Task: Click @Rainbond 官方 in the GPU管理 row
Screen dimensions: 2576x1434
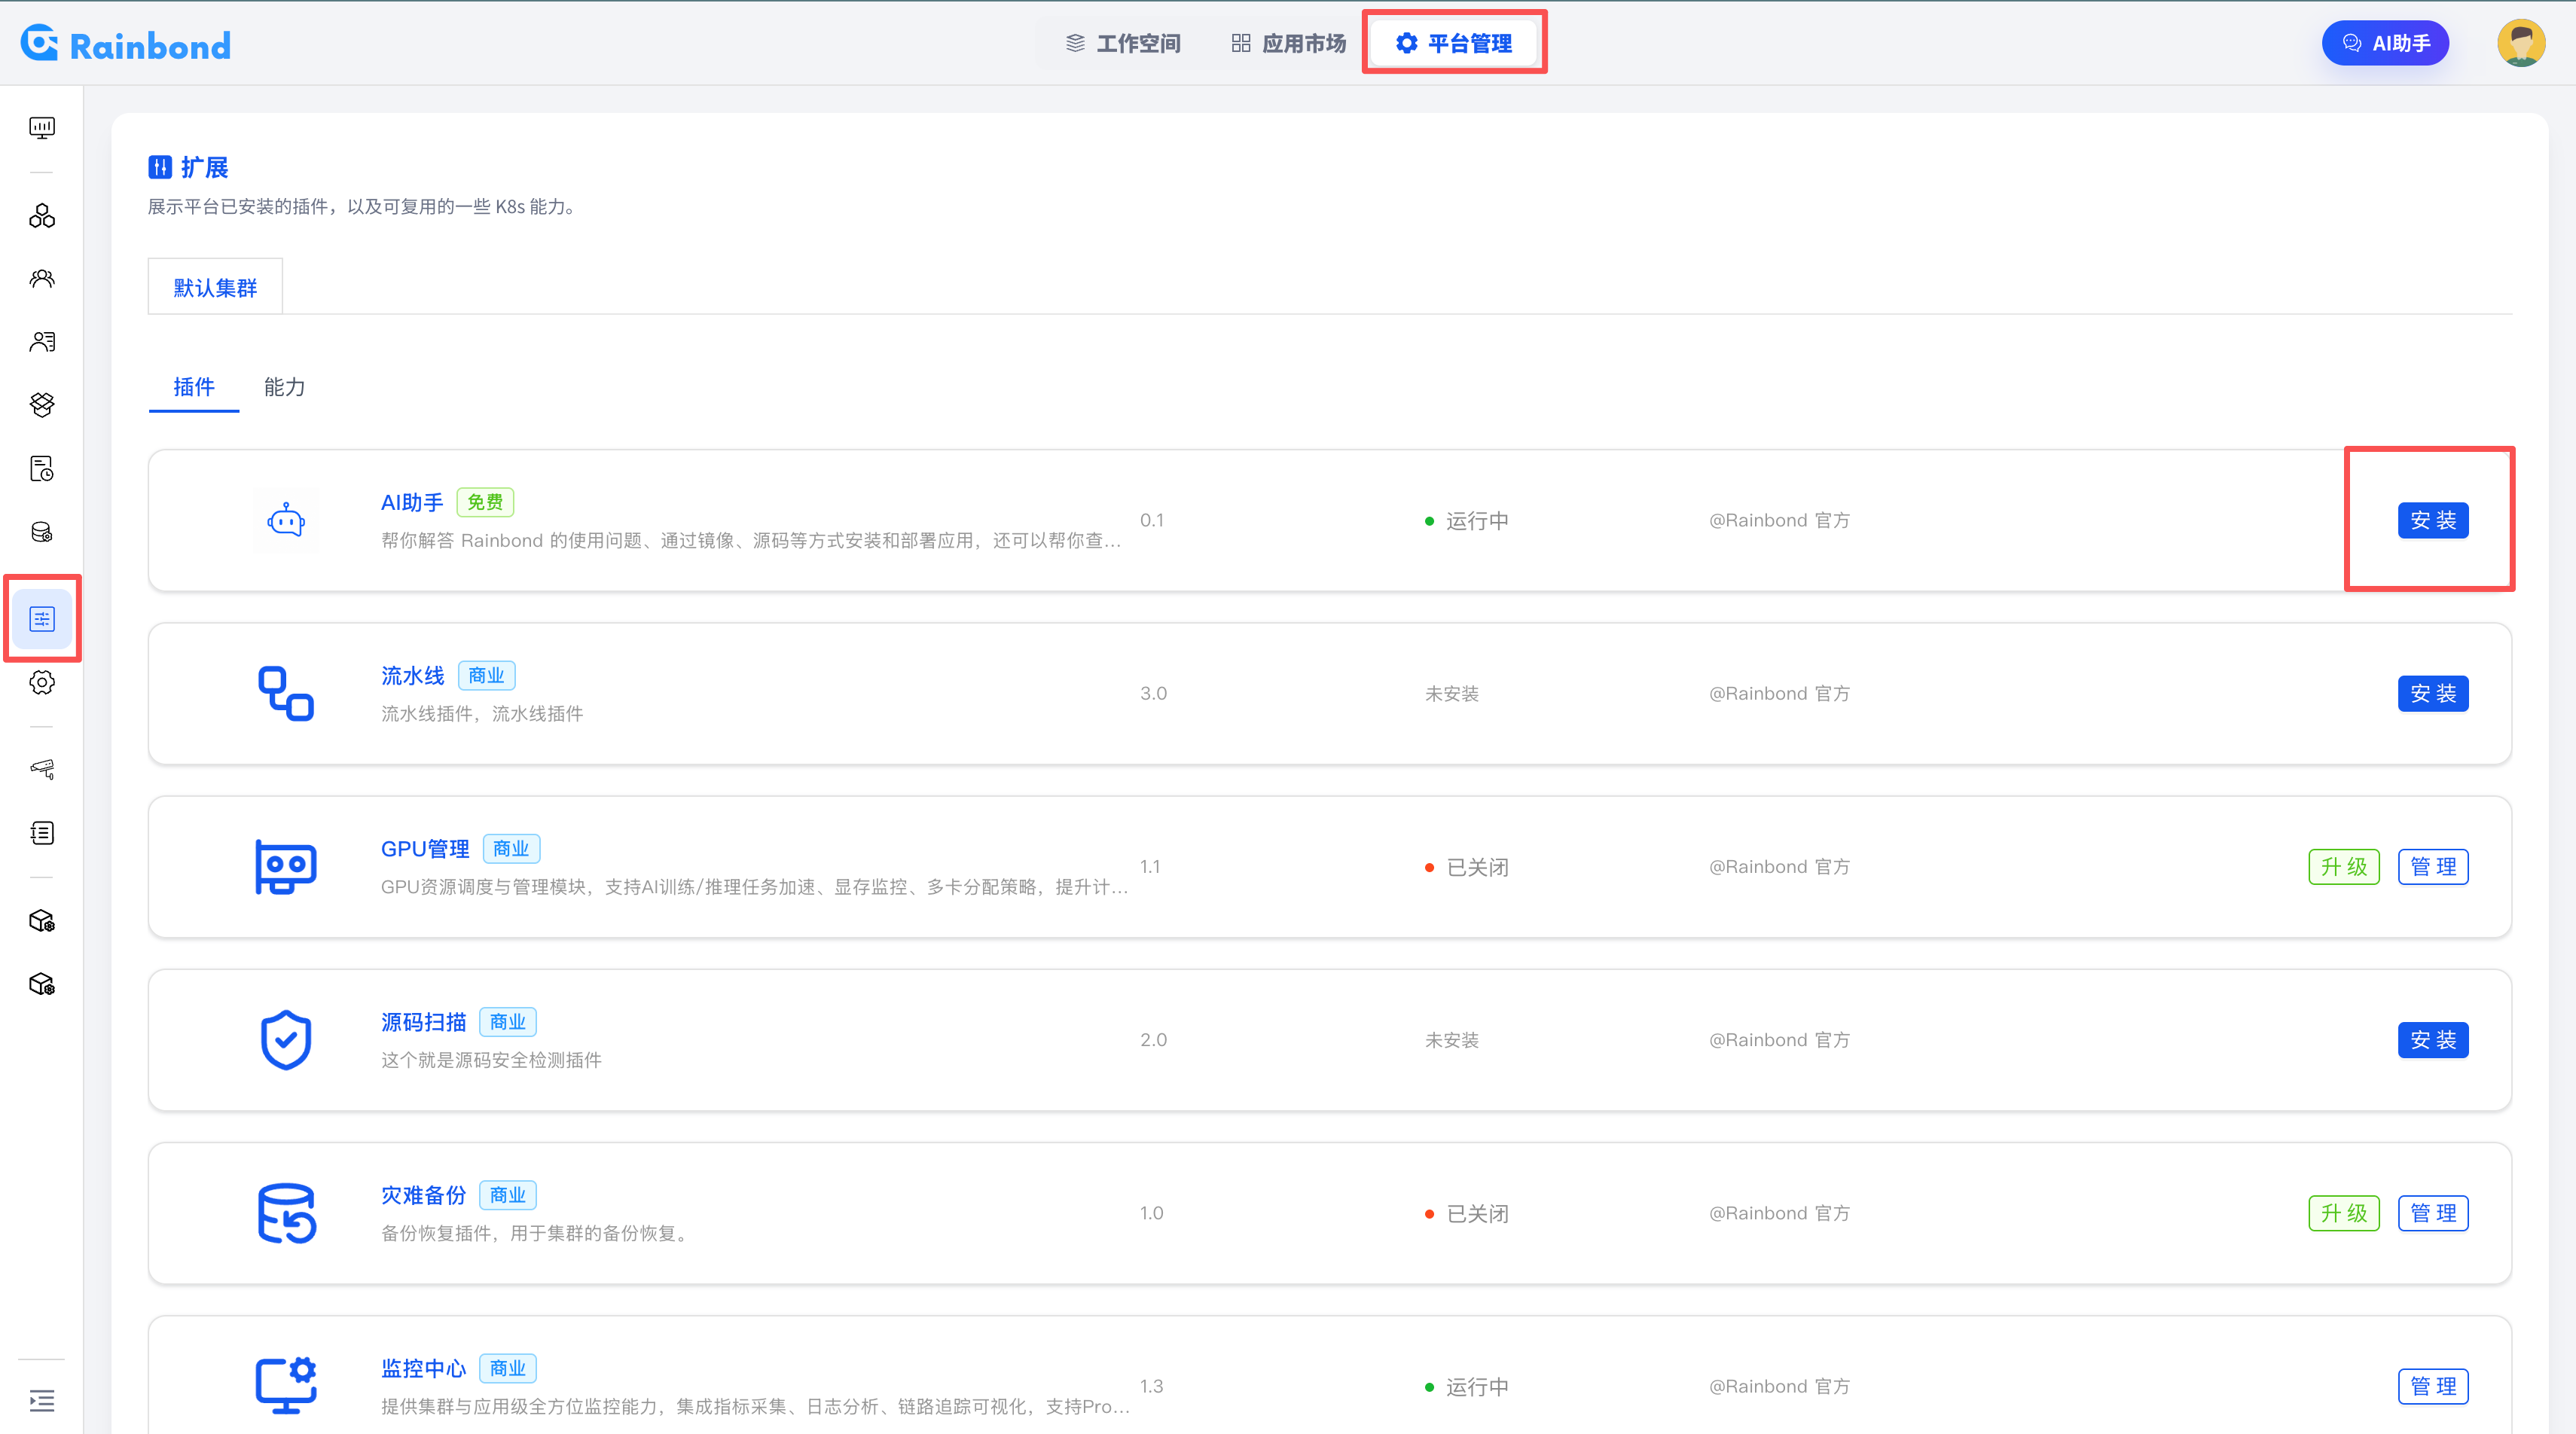Action: coord(1779,866)
